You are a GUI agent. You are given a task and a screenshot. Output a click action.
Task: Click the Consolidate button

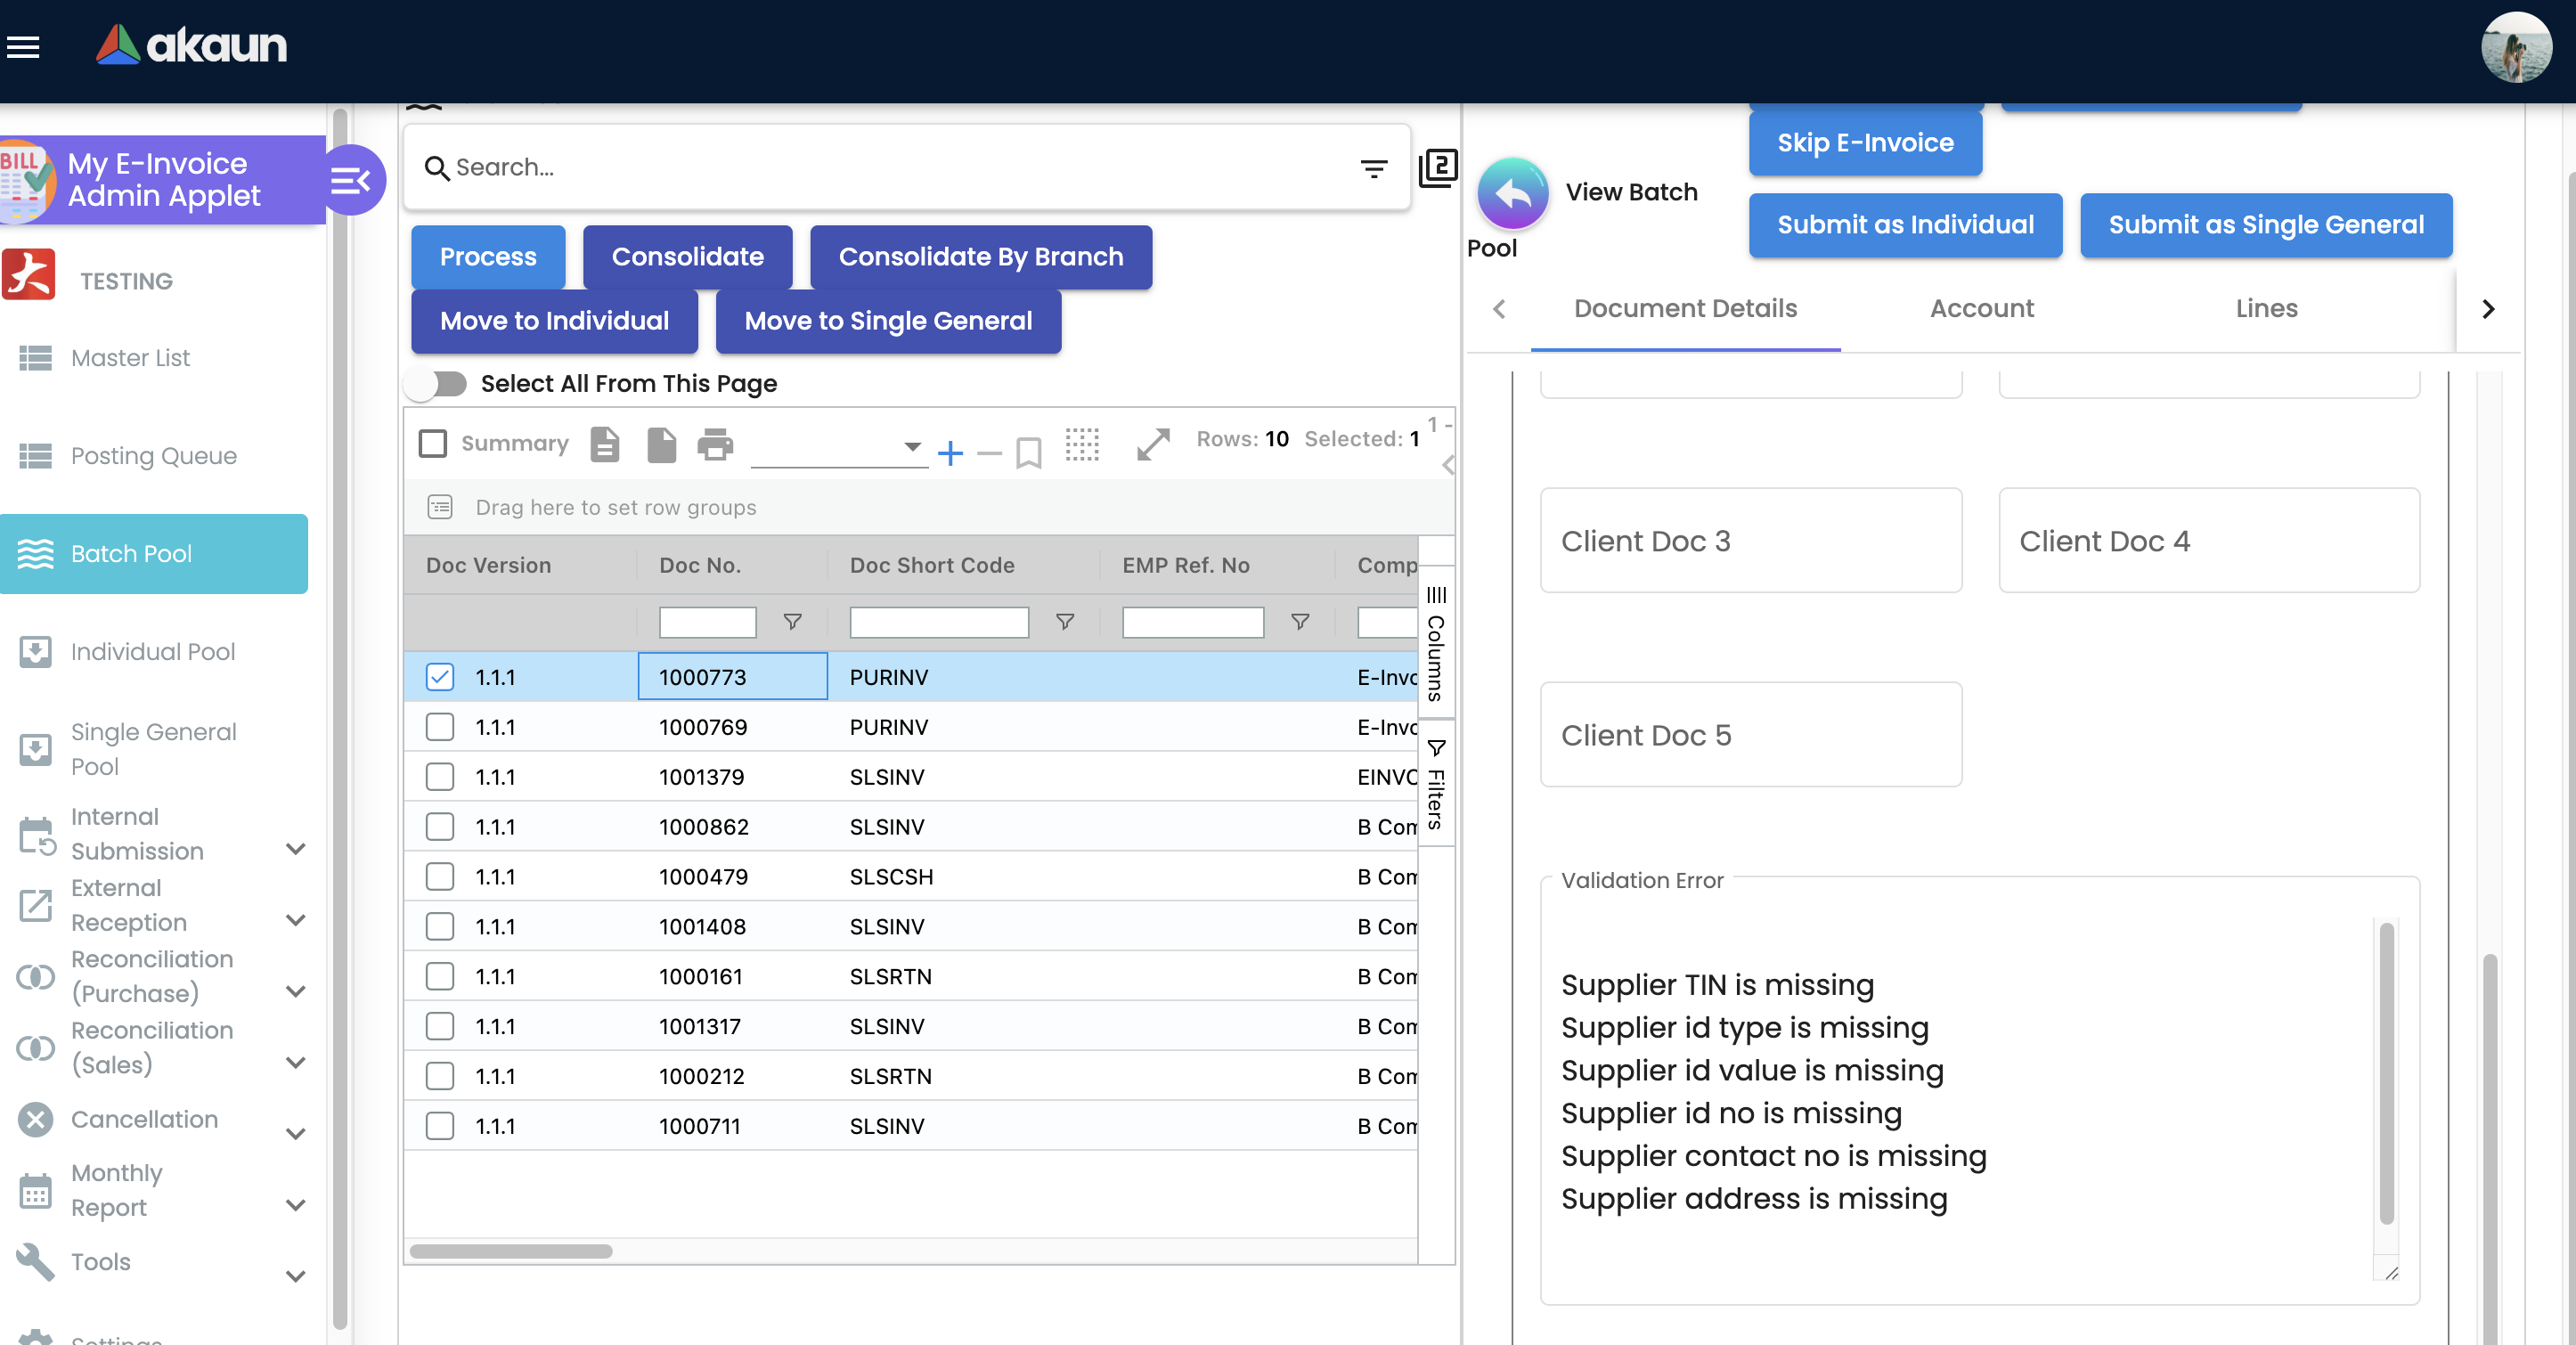click(x=687, y=257)
